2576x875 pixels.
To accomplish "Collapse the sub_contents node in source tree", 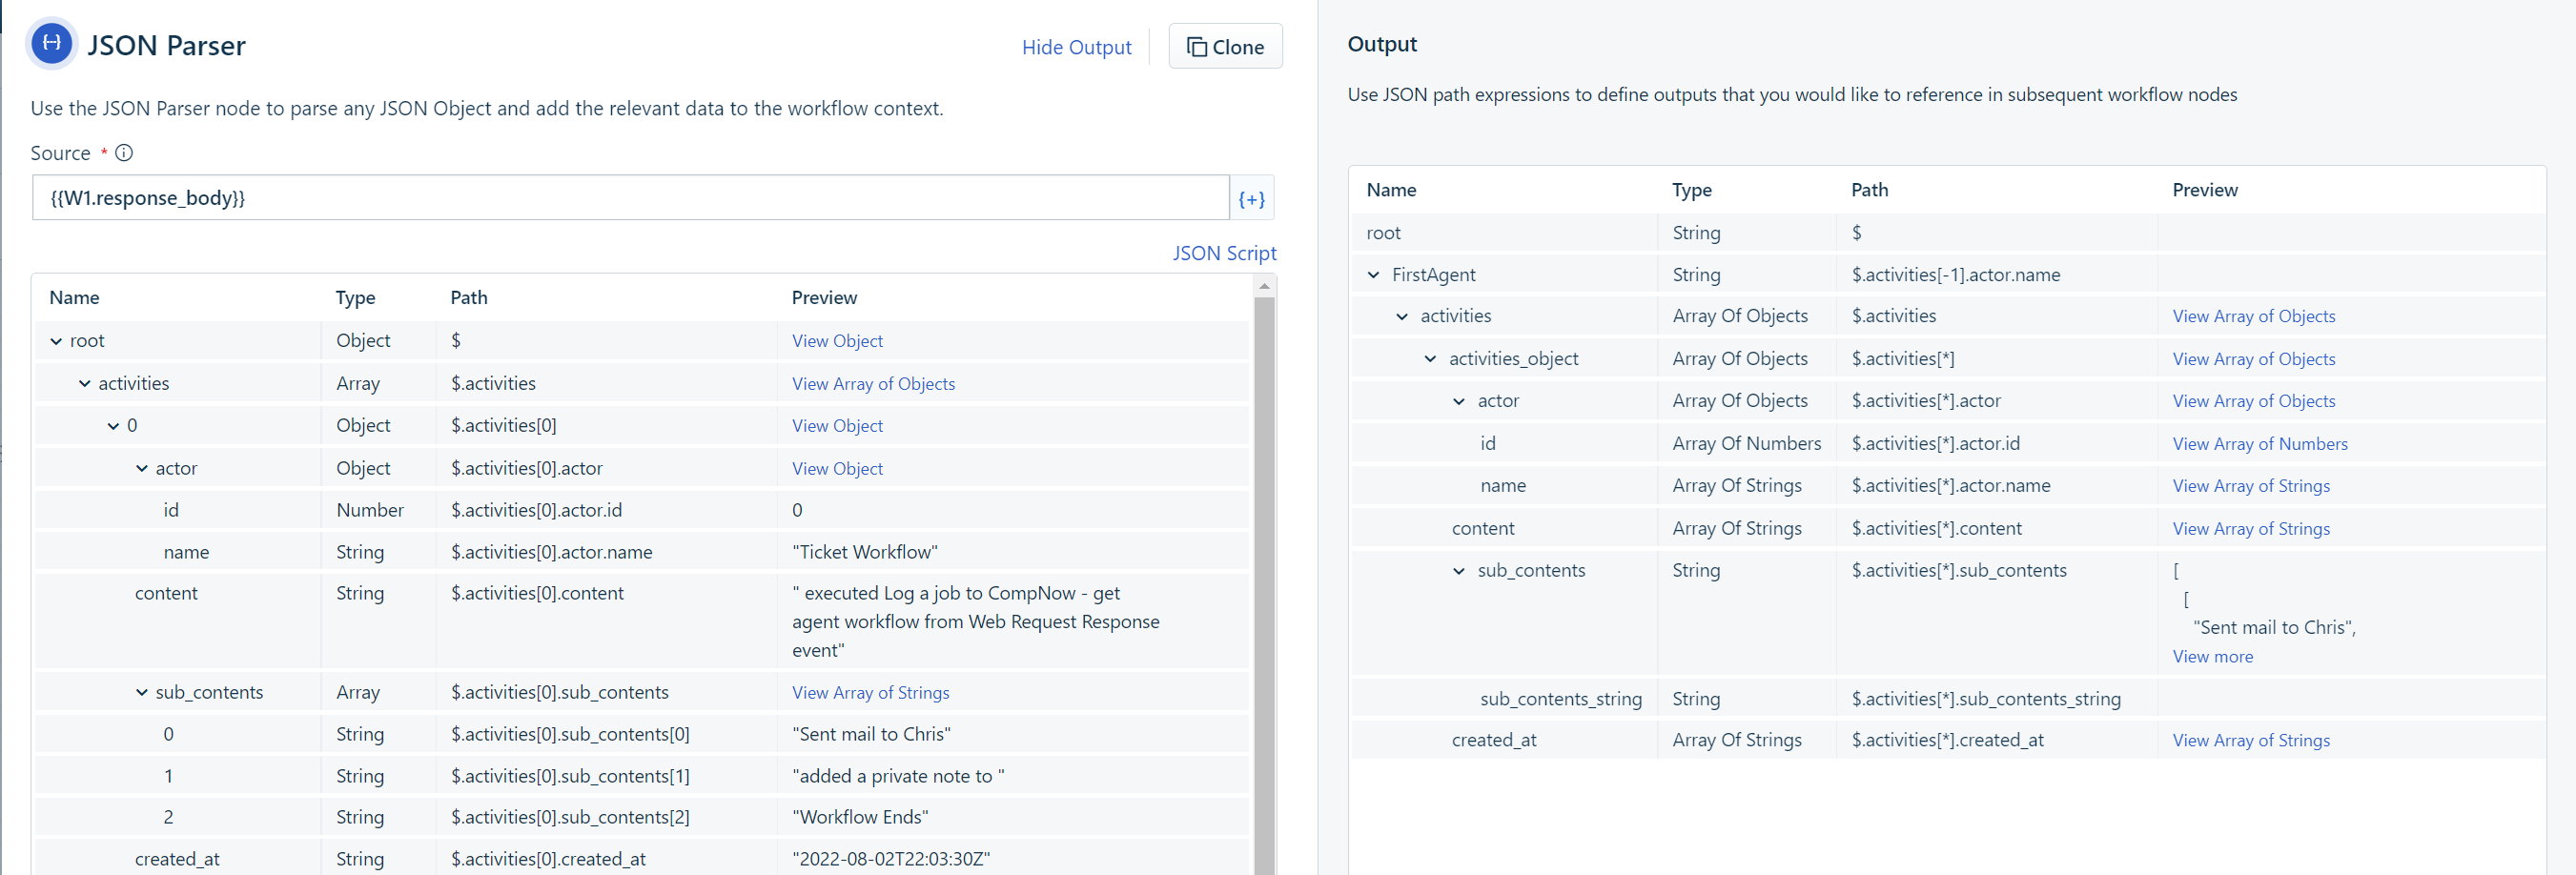I will (141, 692).
